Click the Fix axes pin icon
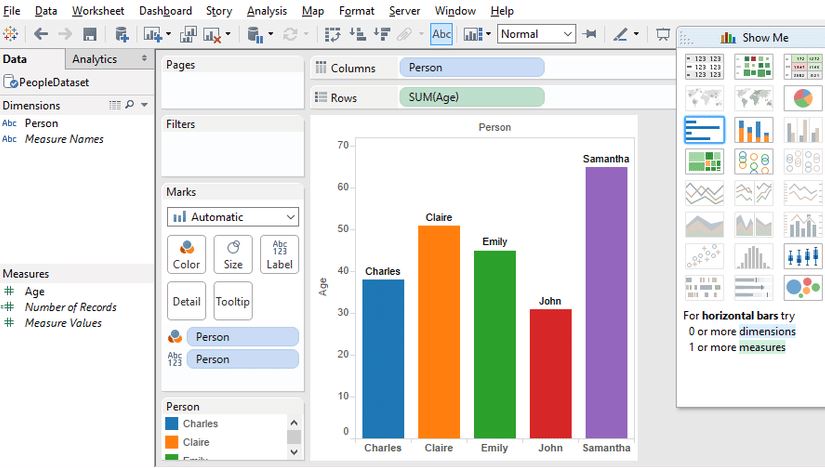 590,34
